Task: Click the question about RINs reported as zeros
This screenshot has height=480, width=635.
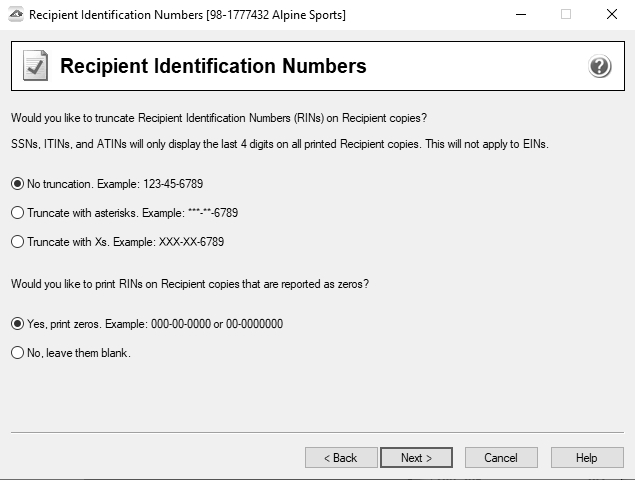Action: [190, 284]
